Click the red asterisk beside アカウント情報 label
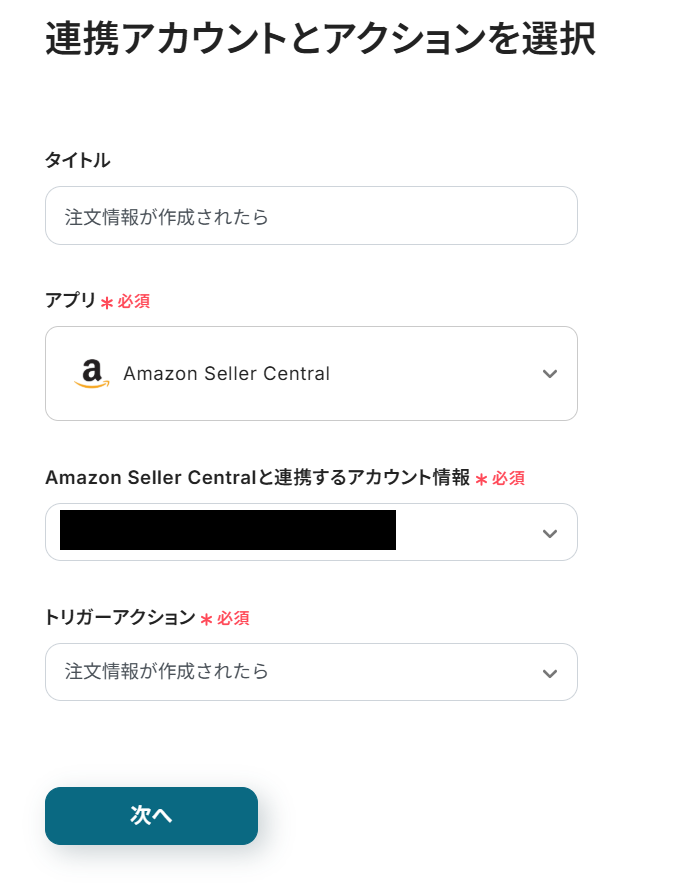Image resolution: width=692 pixels, height=894 pixels. [x=481, y=480]
